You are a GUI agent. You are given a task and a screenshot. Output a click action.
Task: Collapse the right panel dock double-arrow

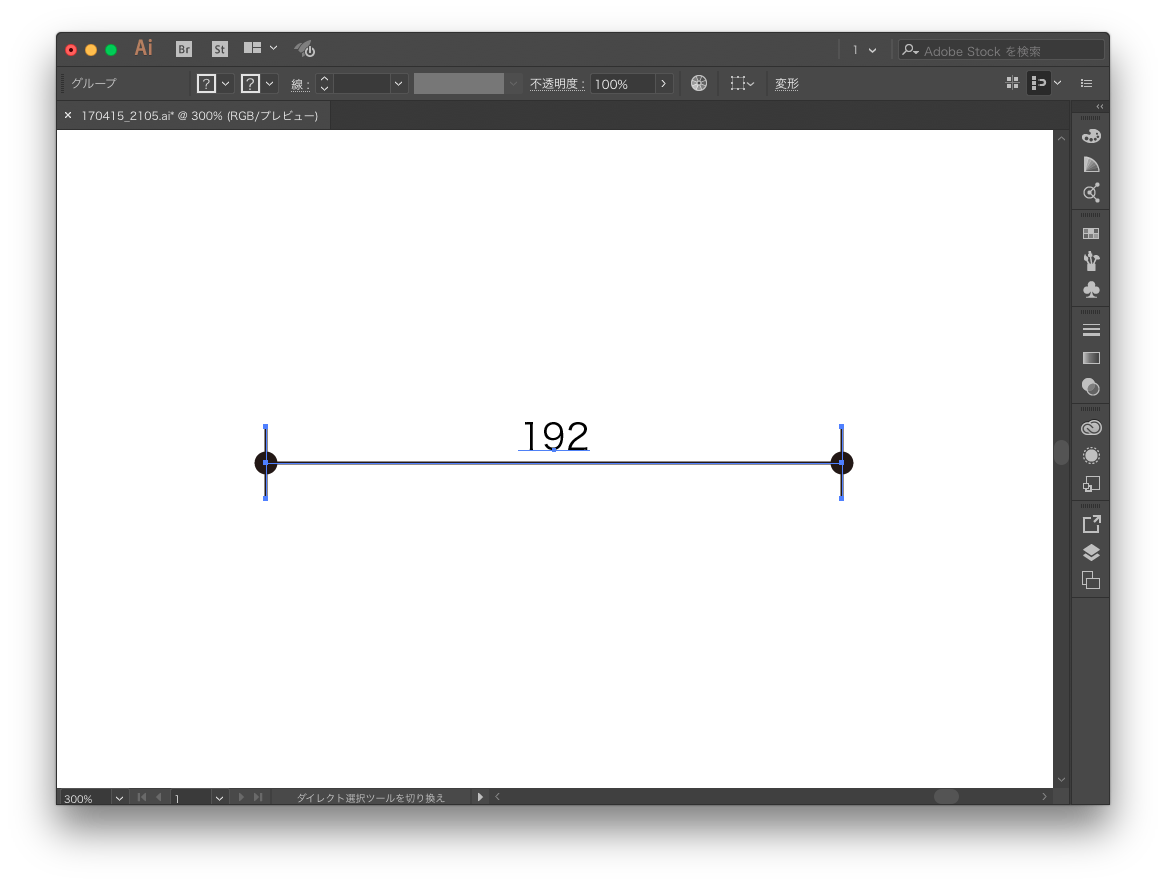1100,106
